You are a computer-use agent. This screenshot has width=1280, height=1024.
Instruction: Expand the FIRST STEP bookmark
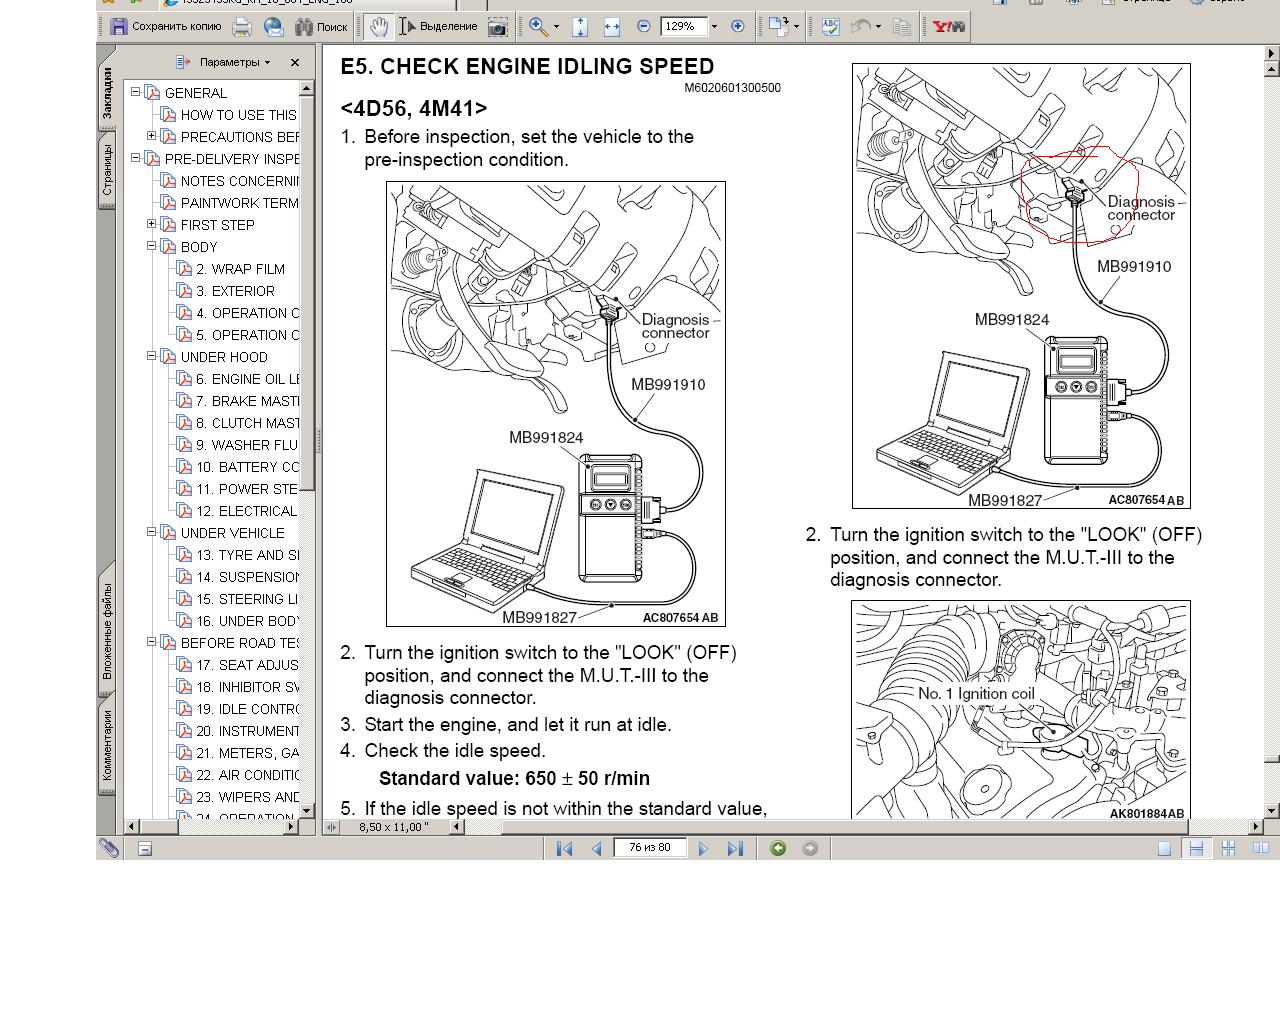(152, 224)
